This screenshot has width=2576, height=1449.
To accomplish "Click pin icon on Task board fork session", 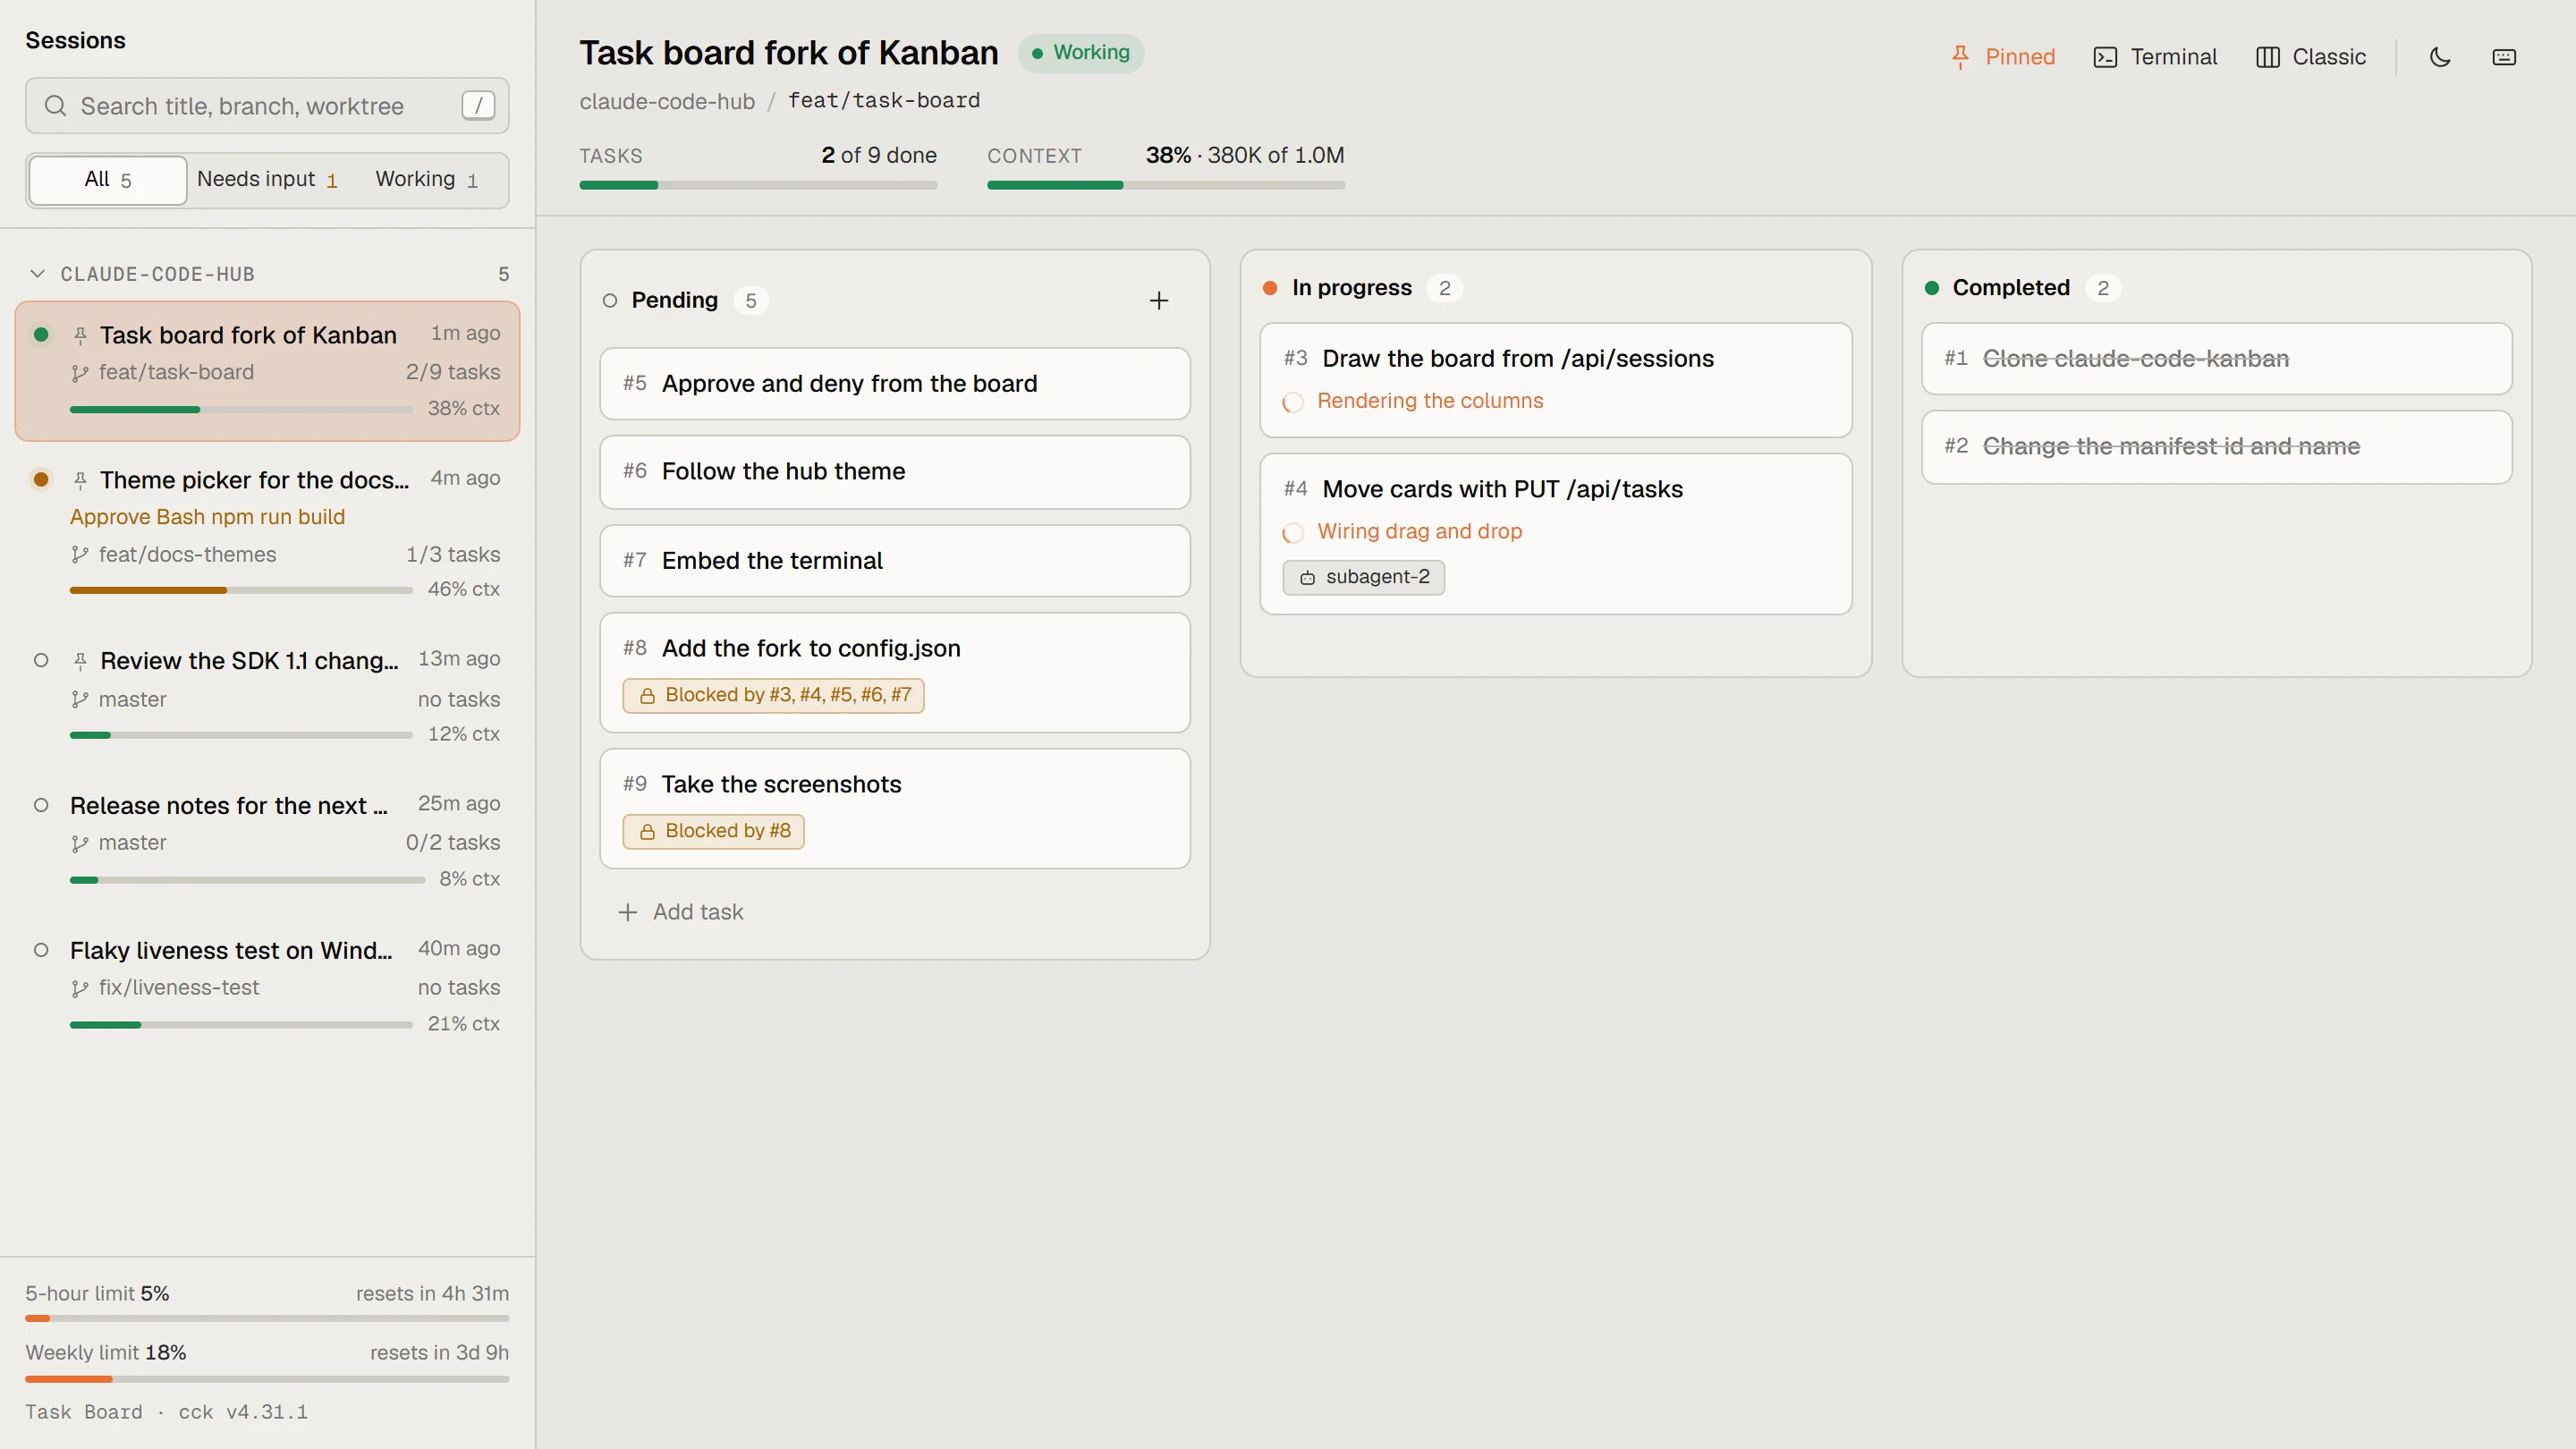I will click(x=80, y=335).
